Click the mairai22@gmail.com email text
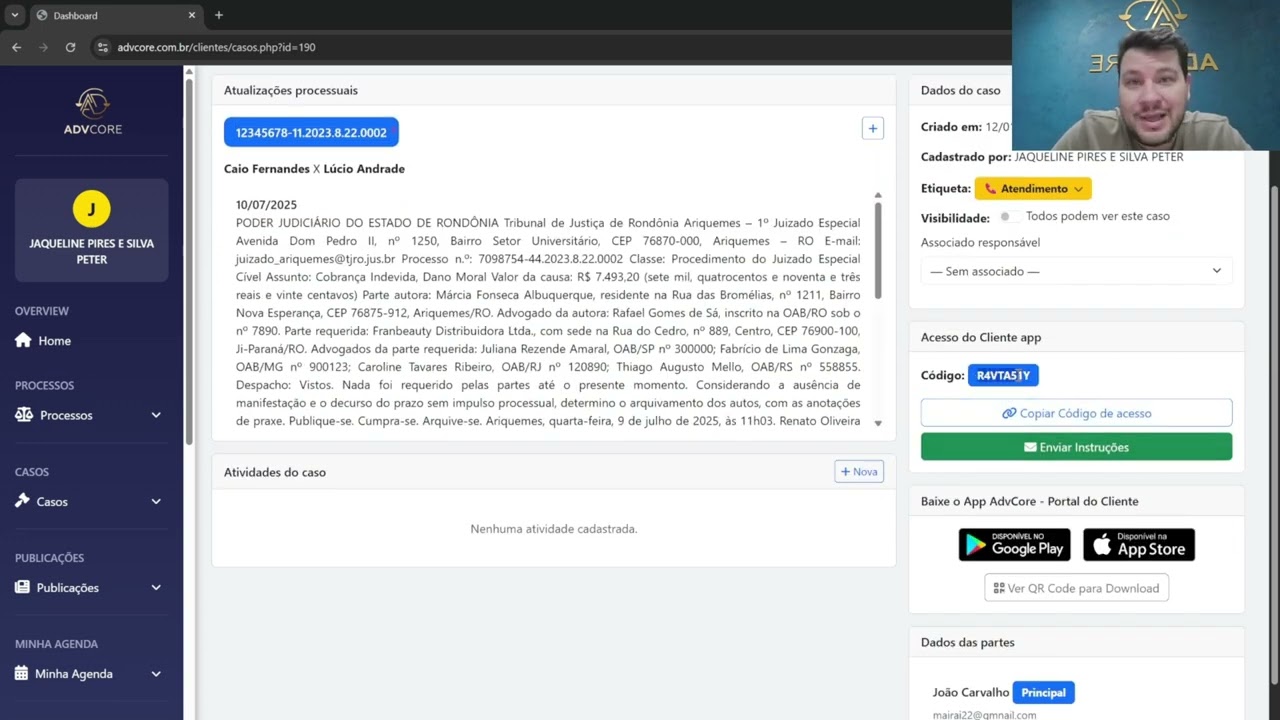The width and height of the screenshot is (1280, 720). [984, 715]
